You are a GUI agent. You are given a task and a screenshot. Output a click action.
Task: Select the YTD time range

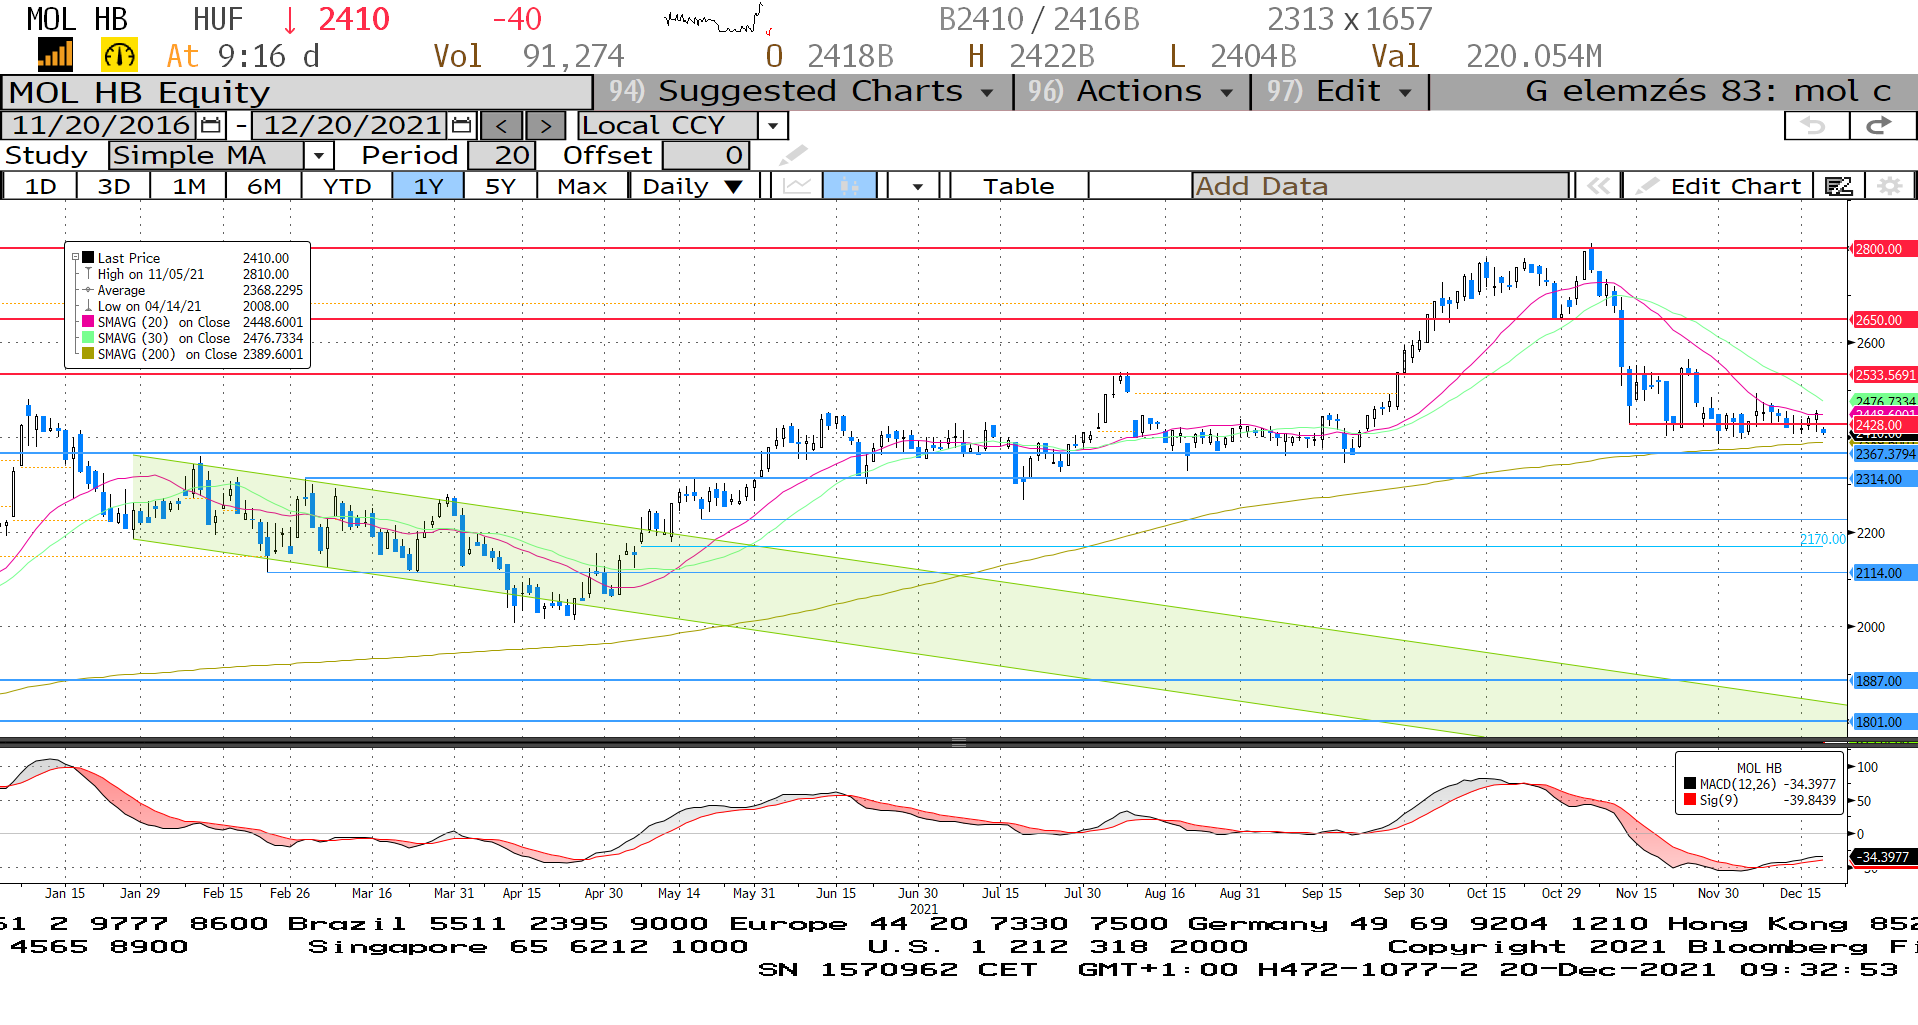[x=347, y=186]
